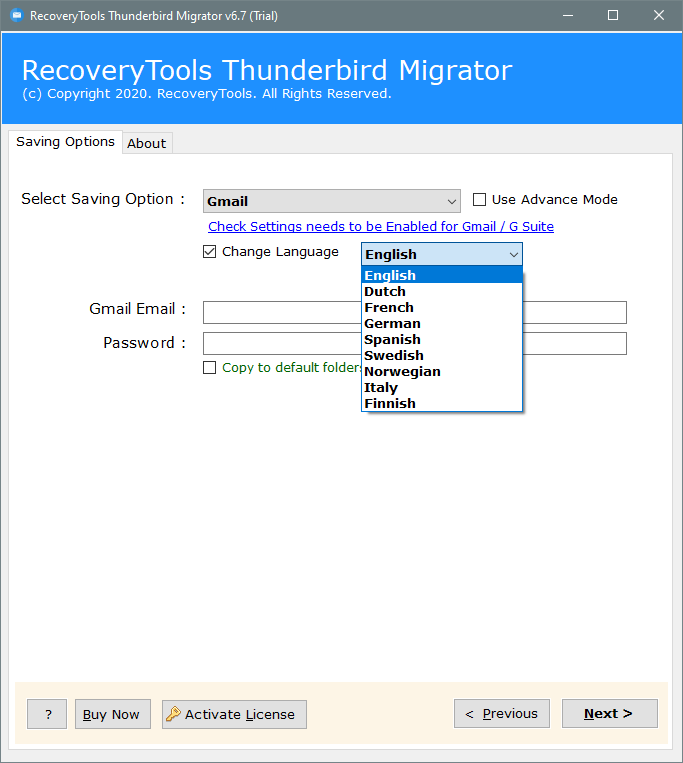The width and height of the screenshot is (683, 763).
Task: Click the question mark help button
Action: pyautogui.click(x=47, y=714)
